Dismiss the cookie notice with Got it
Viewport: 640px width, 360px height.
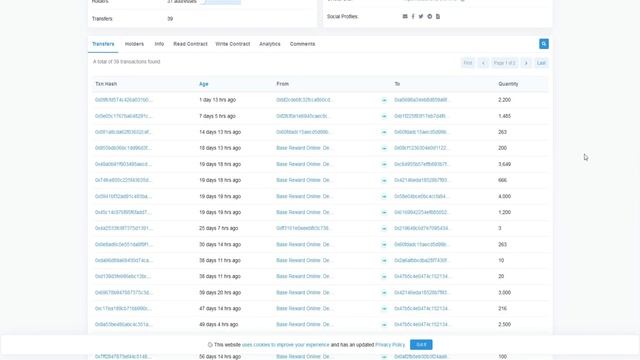pos(421,344)
